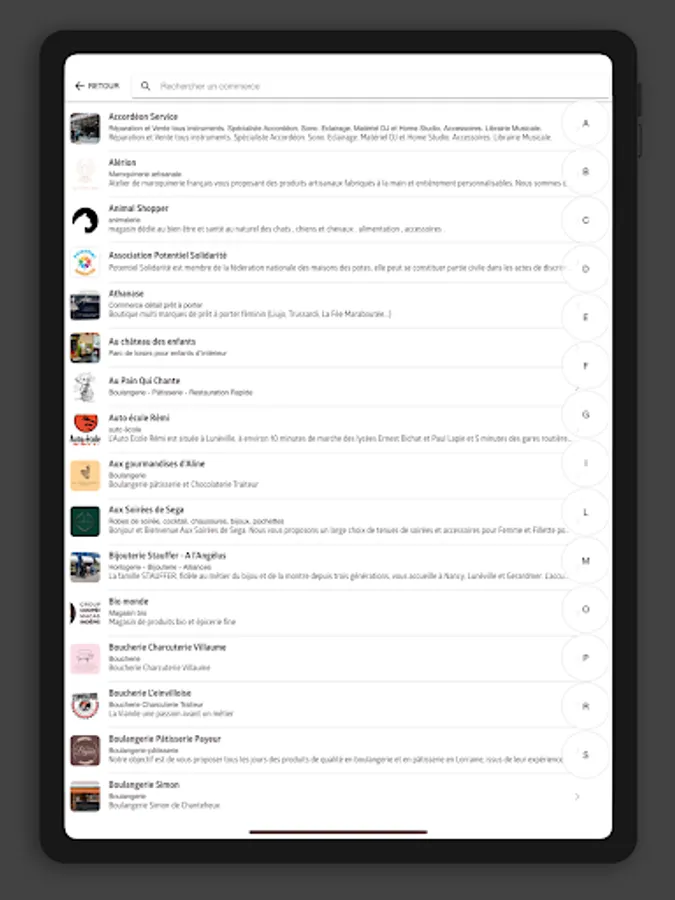Click the back arrow icon beside Retour
The image size is (675, 900).
click(79, 86)
